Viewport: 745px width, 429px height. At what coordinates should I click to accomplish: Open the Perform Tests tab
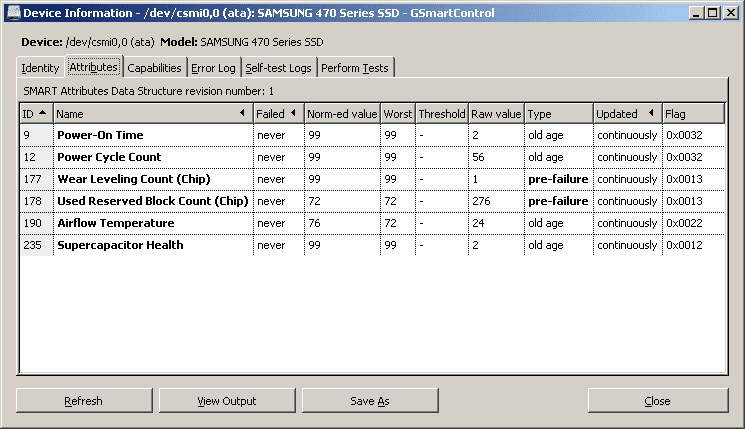(x=355, y=68)
